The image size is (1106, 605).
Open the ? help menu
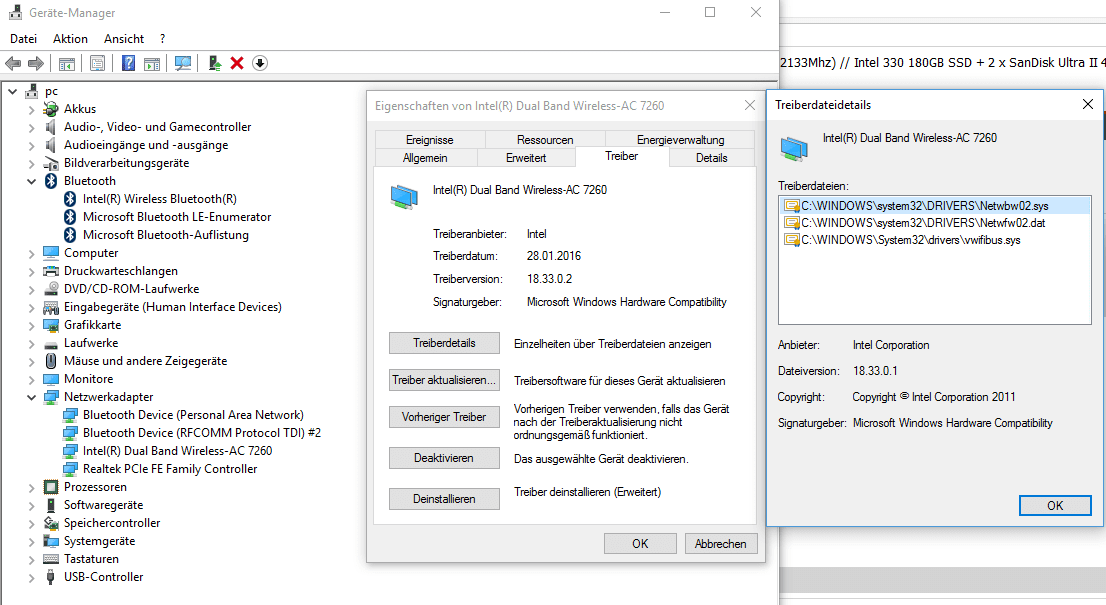pyautogui.click(x=162, y=39)
